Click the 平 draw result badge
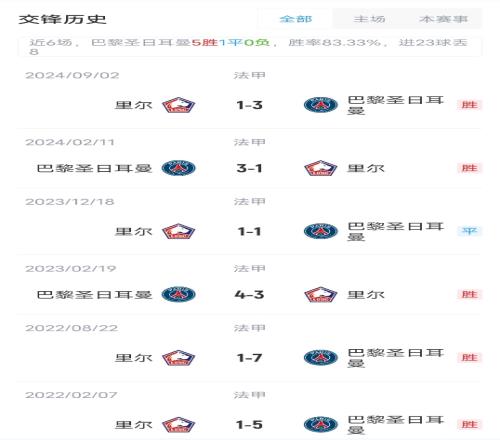Image resolution: width=500 pixels, height=440 pixels. pyautogui.click(x=469, y=231)
